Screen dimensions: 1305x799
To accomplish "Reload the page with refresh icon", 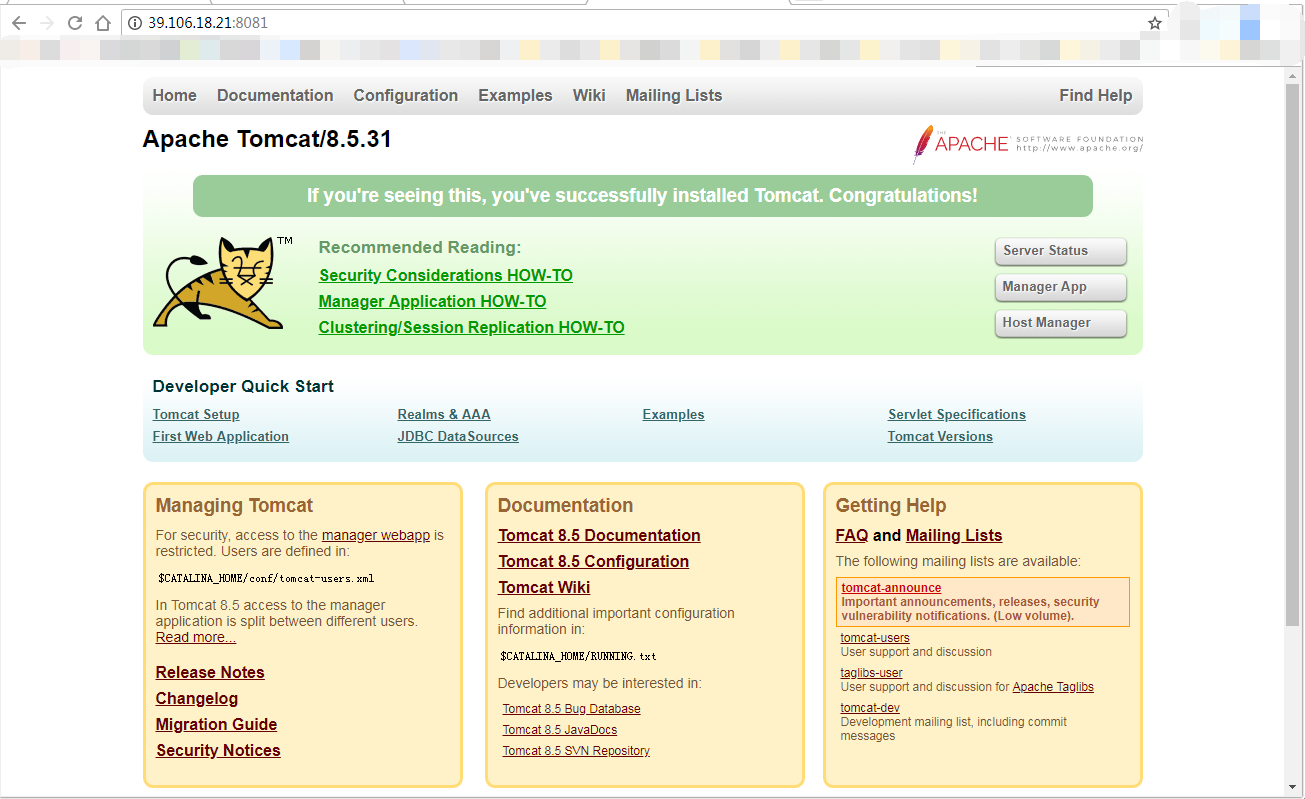I will [75, 23].
